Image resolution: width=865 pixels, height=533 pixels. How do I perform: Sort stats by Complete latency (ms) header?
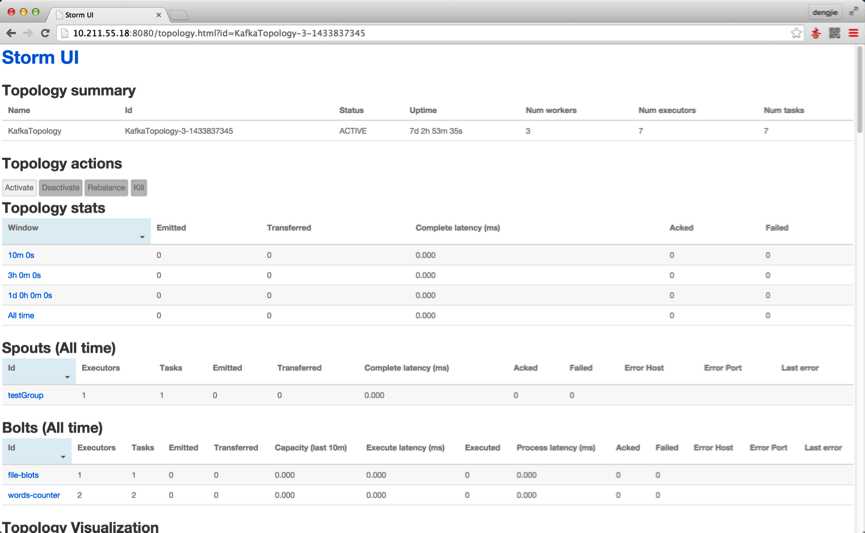[x=457, y=227]
